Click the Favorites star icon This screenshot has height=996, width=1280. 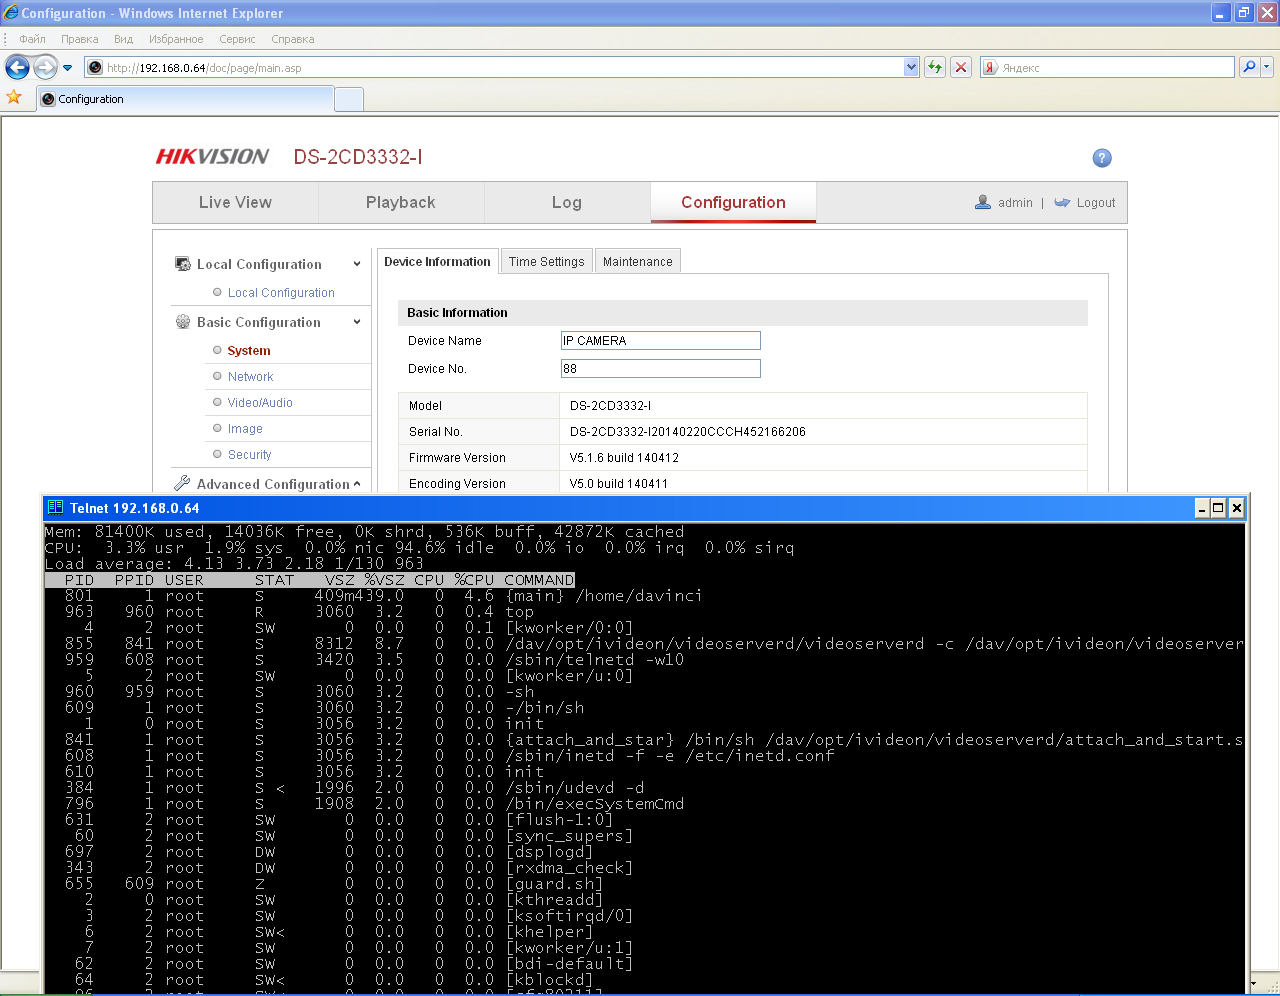click(x=14, y=97)
